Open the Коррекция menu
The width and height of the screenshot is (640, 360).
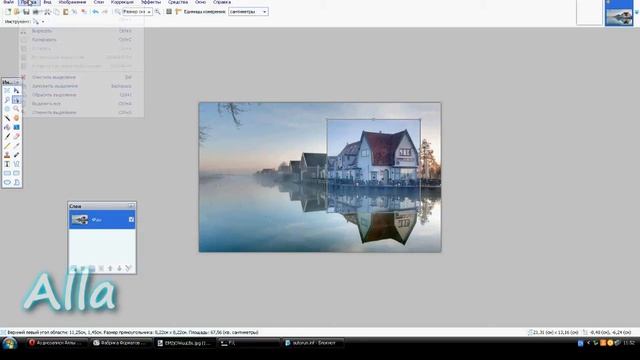click(x=122, y=2)
